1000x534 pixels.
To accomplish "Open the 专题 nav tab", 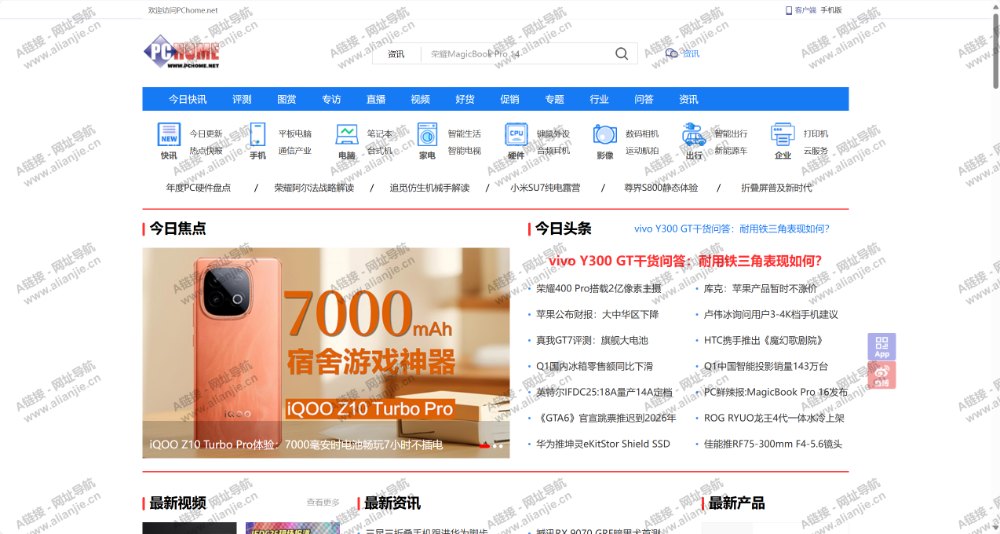I will pyautogui.click(x=554, y=100).
